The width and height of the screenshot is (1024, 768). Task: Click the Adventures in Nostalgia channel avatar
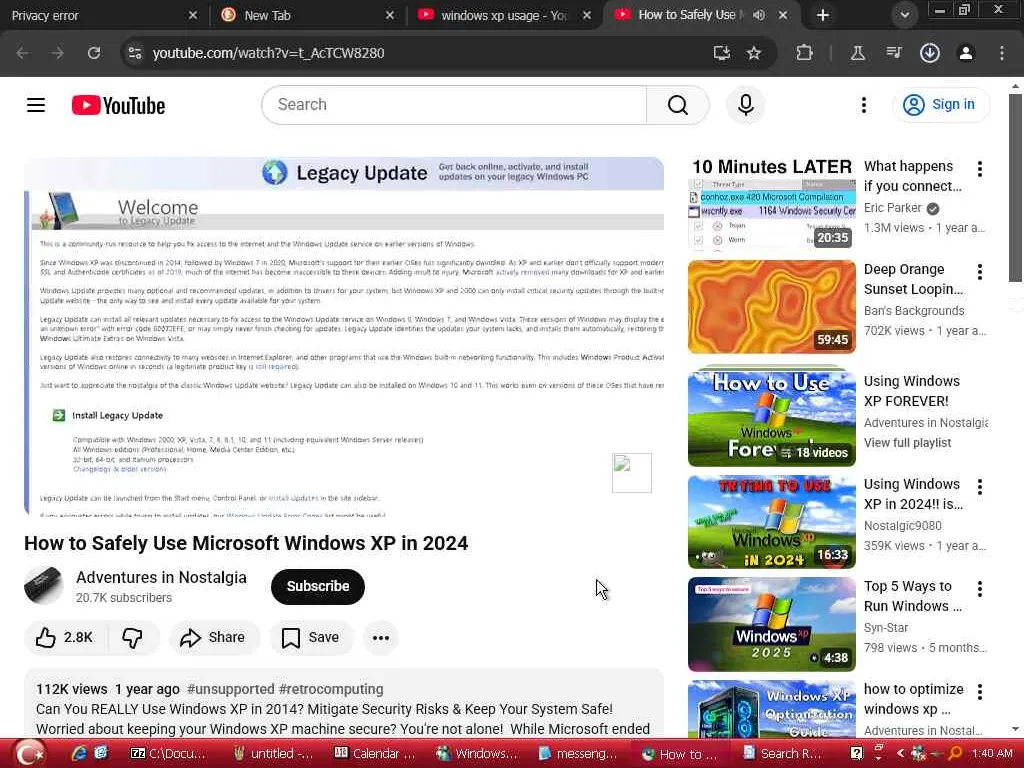(x=44, y=586)
